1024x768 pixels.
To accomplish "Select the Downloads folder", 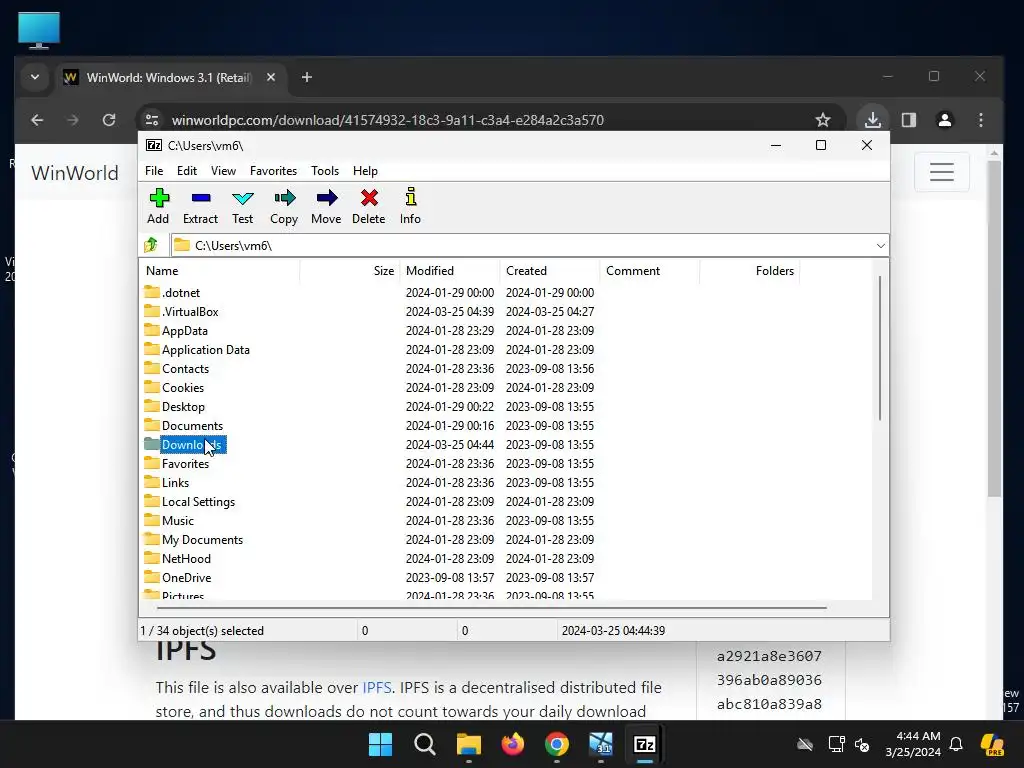I will click(x=185, y=445).
